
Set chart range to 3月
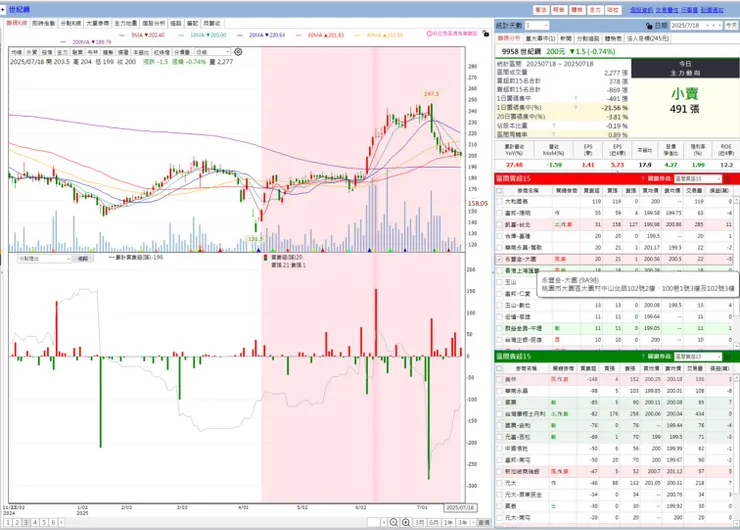[419, 522]
